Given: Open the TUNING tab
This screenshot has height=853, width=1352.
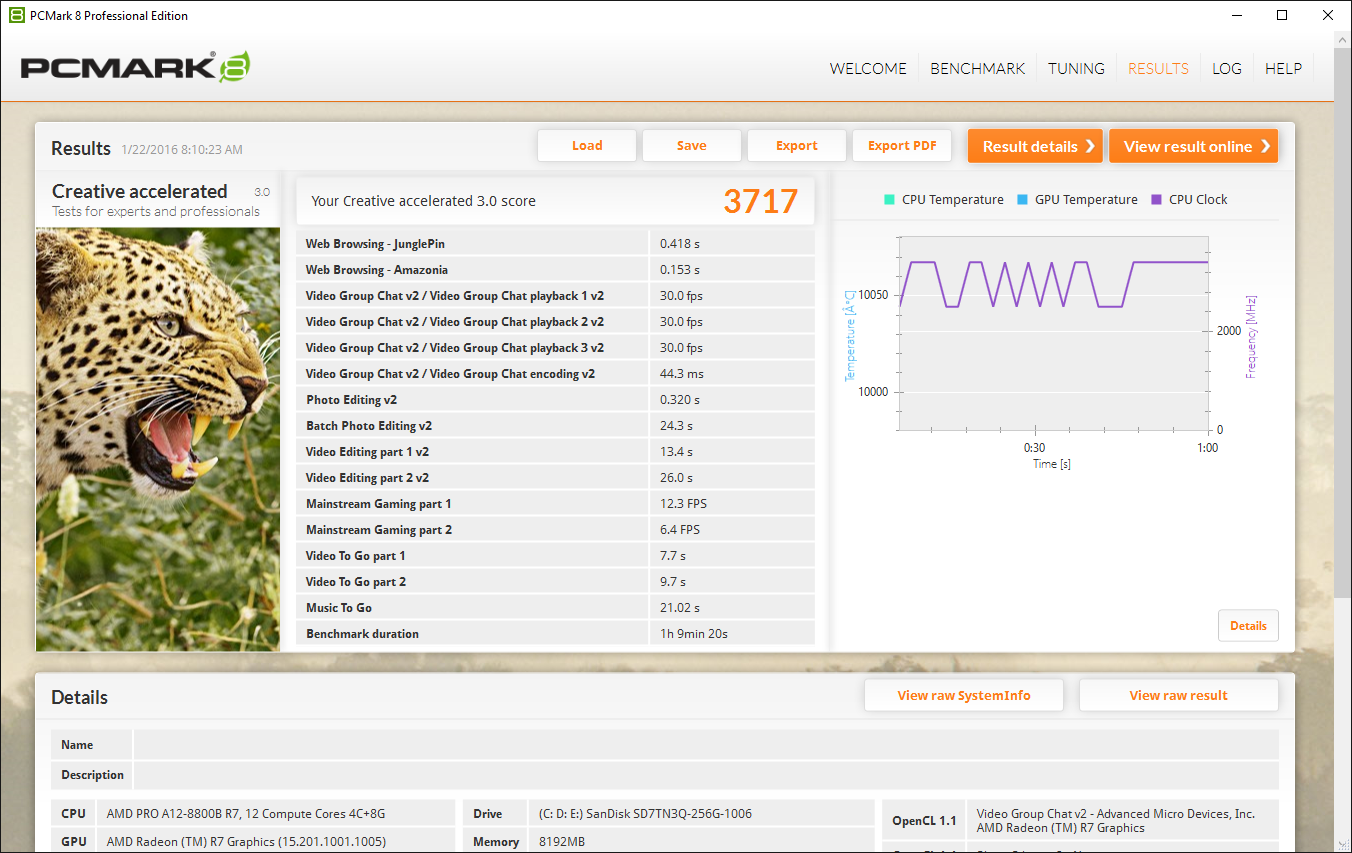Looking at the screenshot, I should click(1076, 68).
